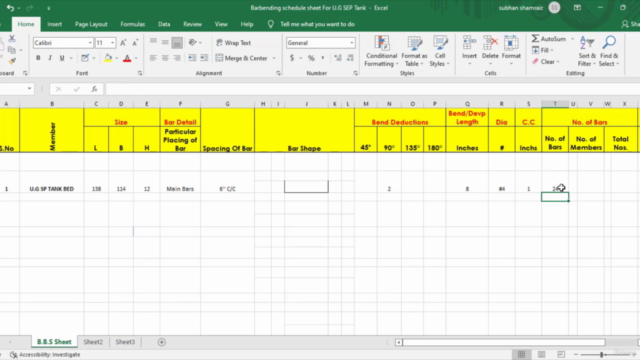Increase indent

pos(204,58)
